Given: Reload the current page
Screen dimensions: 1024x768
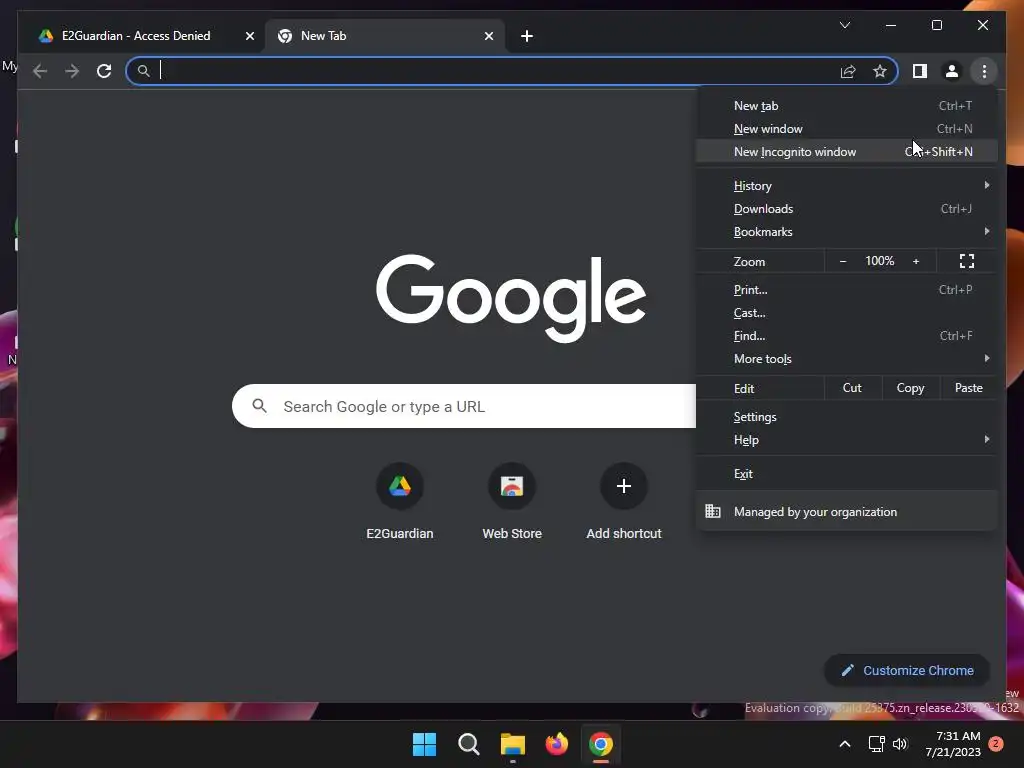Looking at the screenshot, I should click(104, 71).
